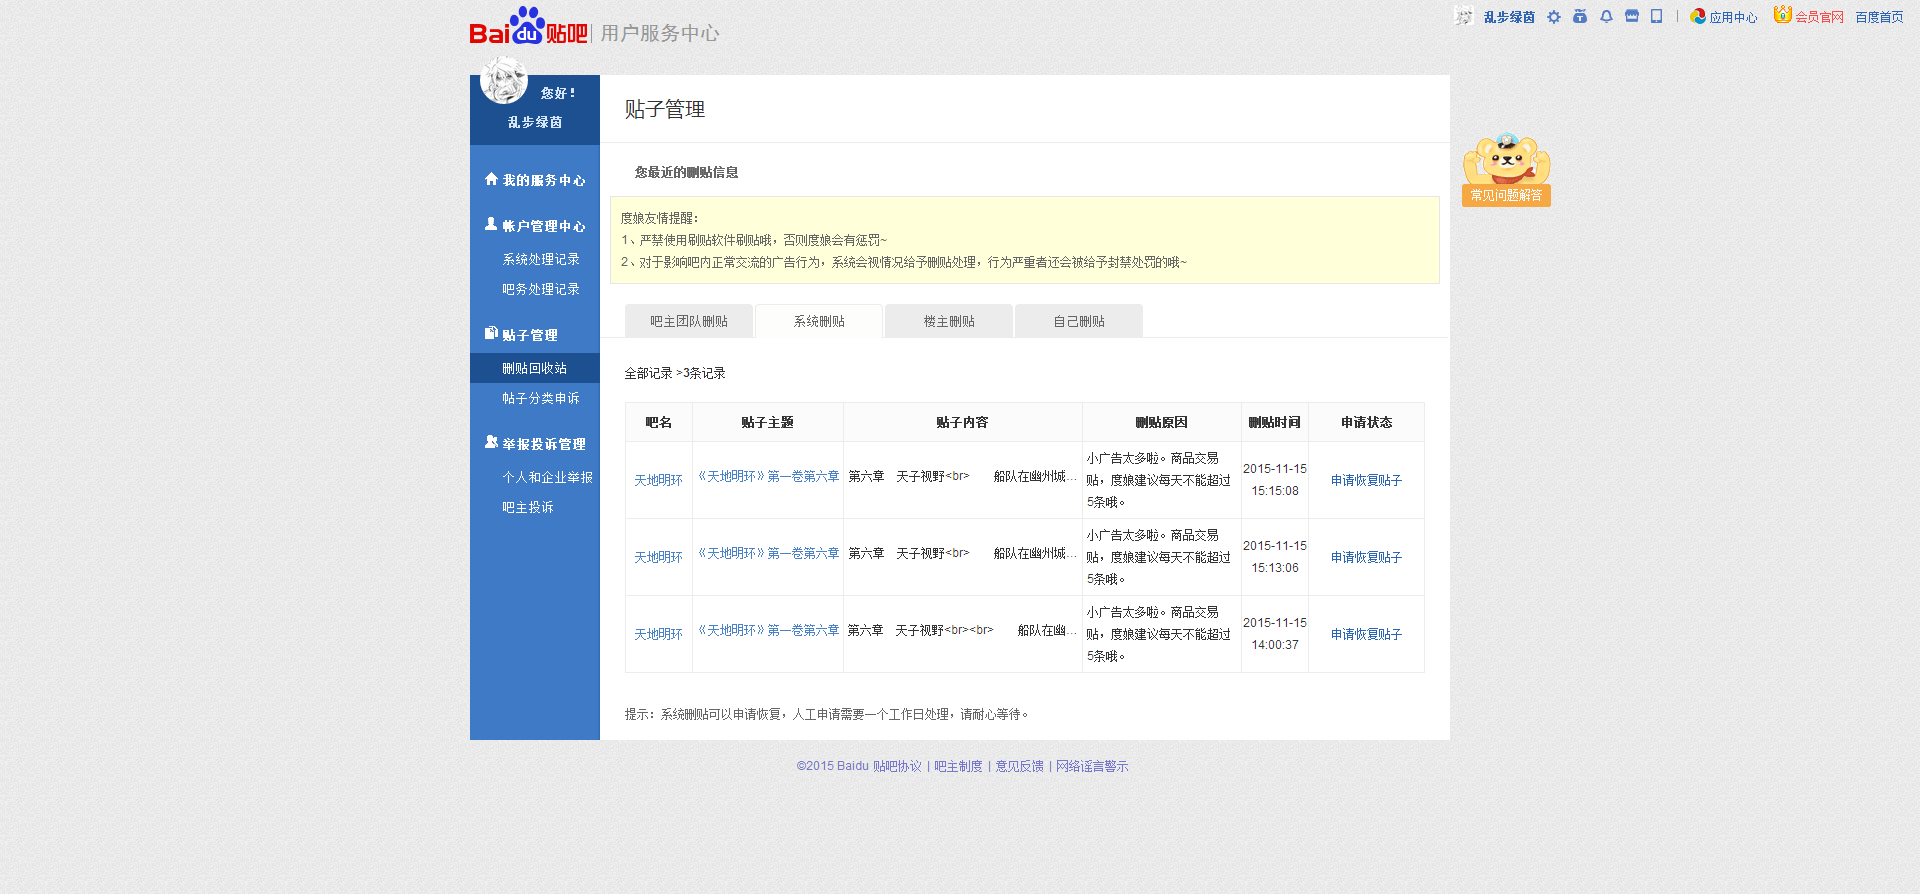Click 申请恢复贴子 for the 15:15:08 post
The width and height of the screenshot is (1920, 894).
[1366, 481]
